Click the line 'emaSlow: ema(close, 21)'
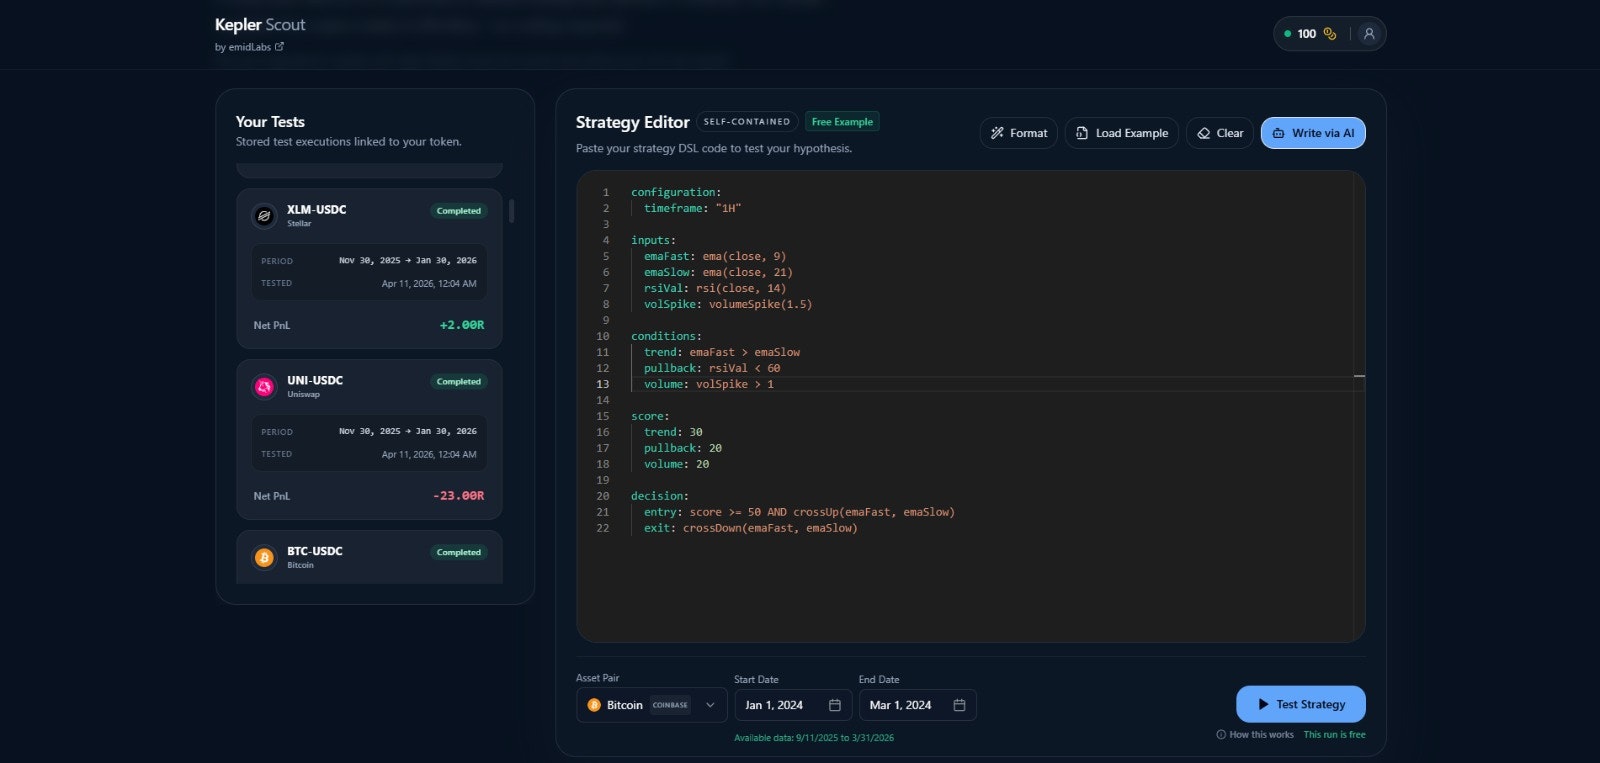Viewport: 1600px width, 763px height. 718,272
